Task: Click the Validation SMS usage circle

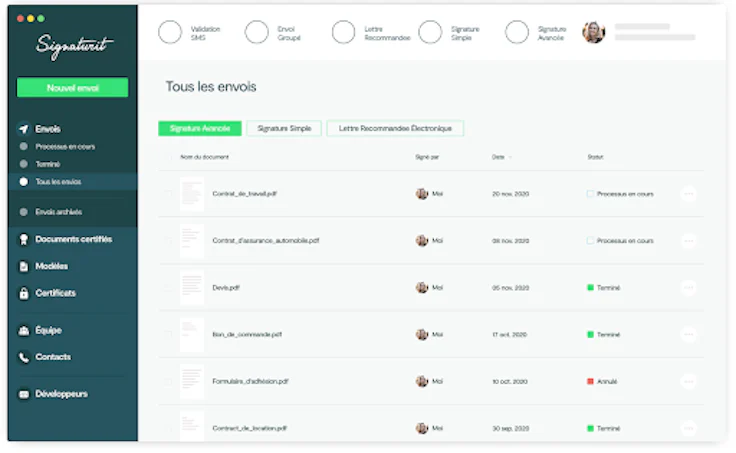Action: [x=170, y=32]
